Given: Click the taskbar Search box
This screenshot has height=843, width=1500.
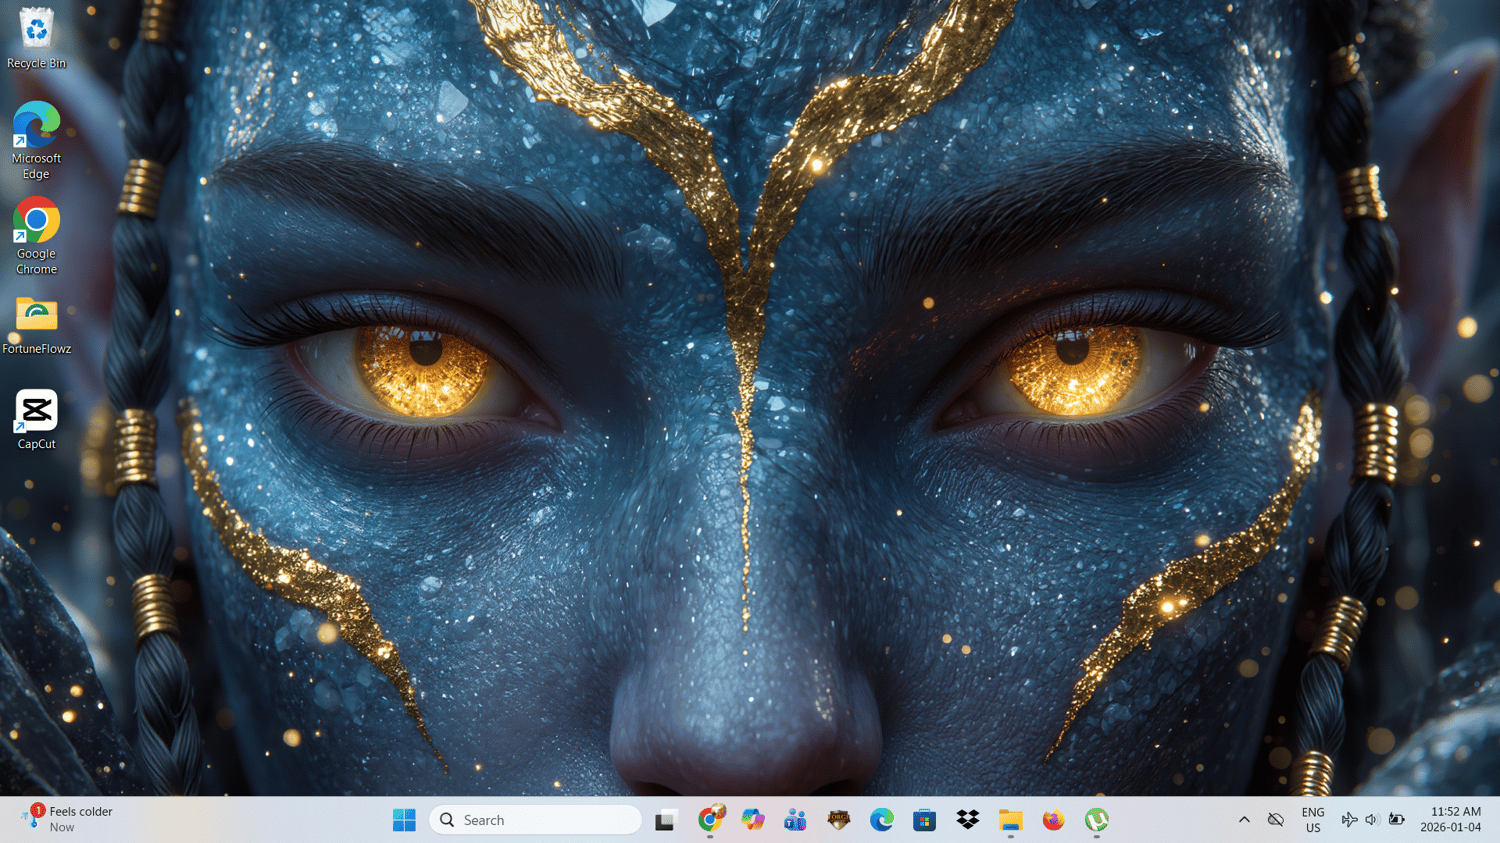Looking at the screenshot, I should (x=535, y=820).
